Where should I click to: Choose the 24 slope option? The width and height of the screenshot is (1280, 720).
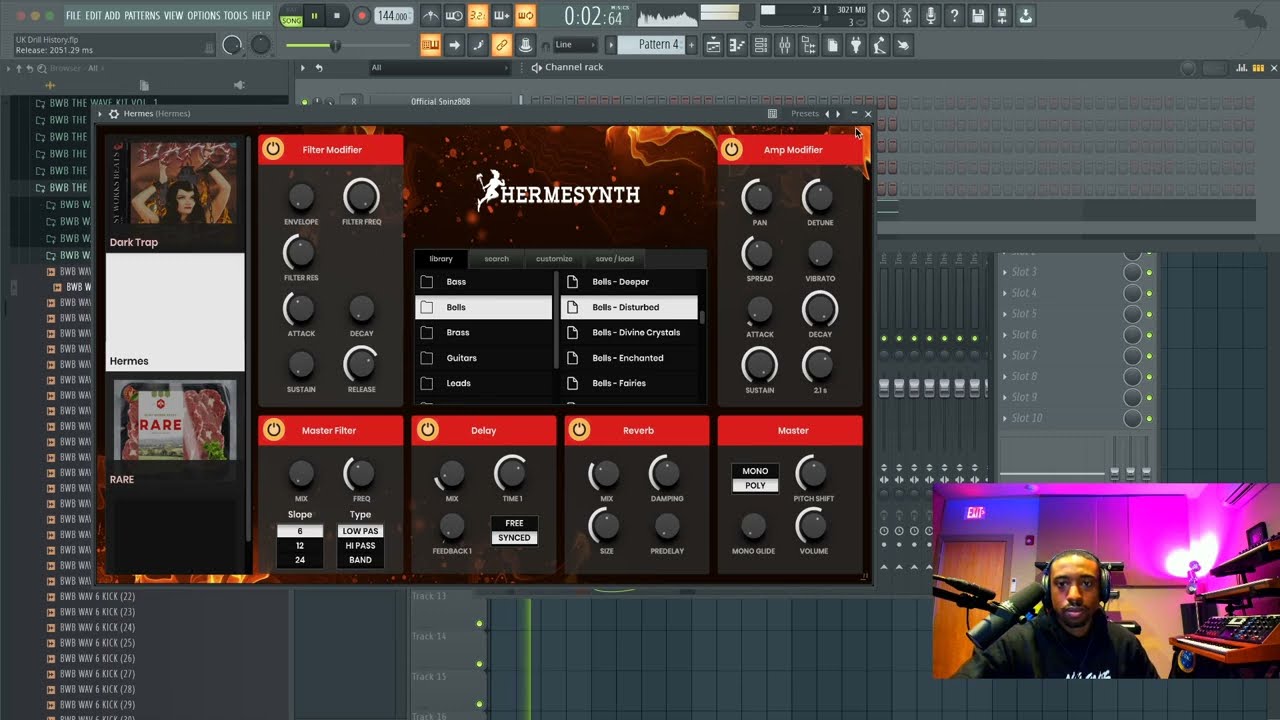coord(300,560)
